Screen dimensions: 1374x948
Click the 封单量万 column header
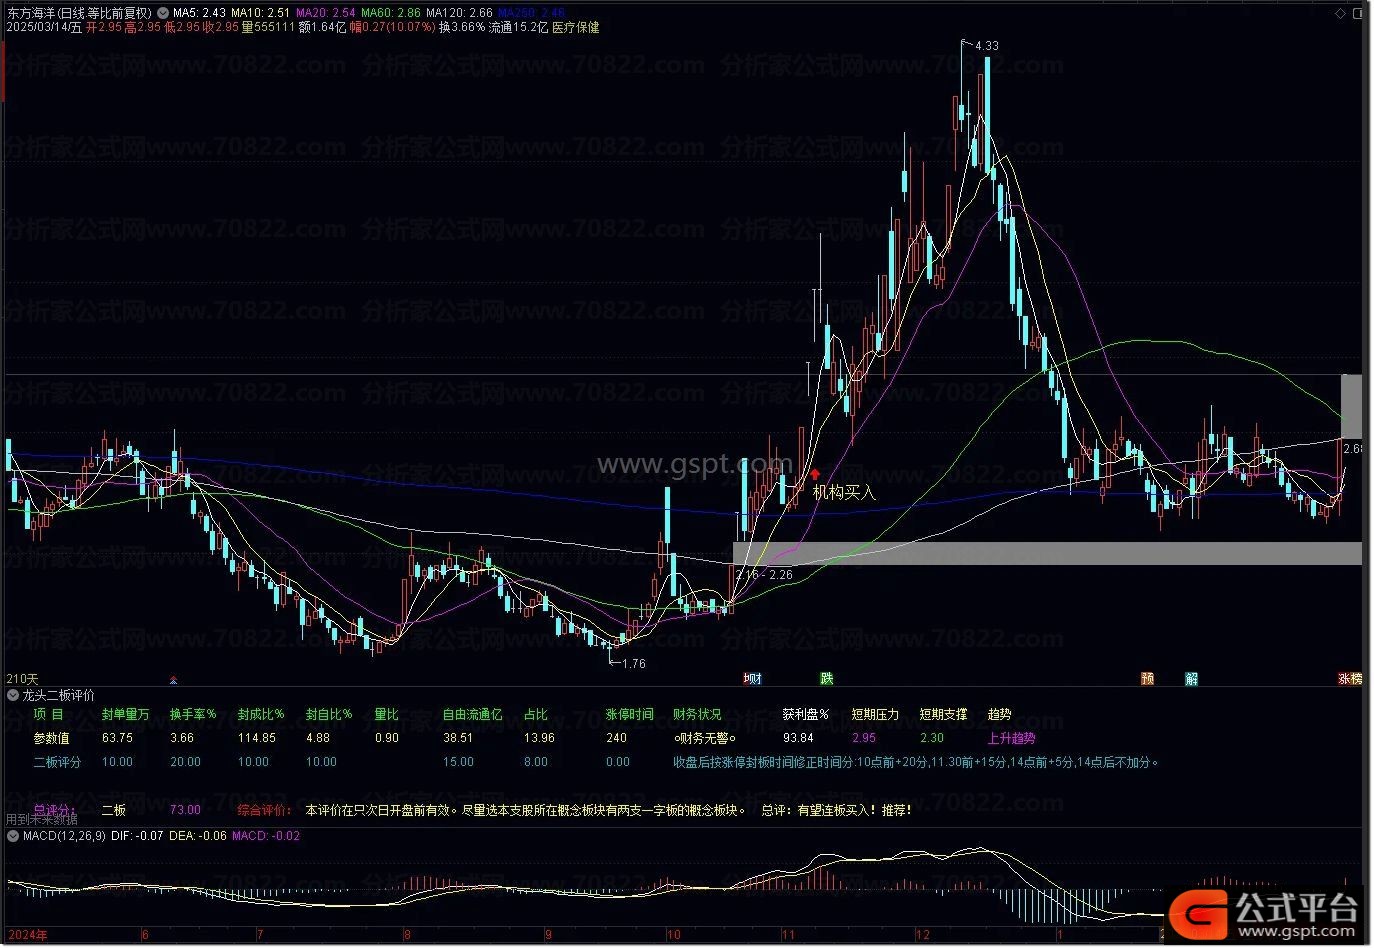[125, 714]
